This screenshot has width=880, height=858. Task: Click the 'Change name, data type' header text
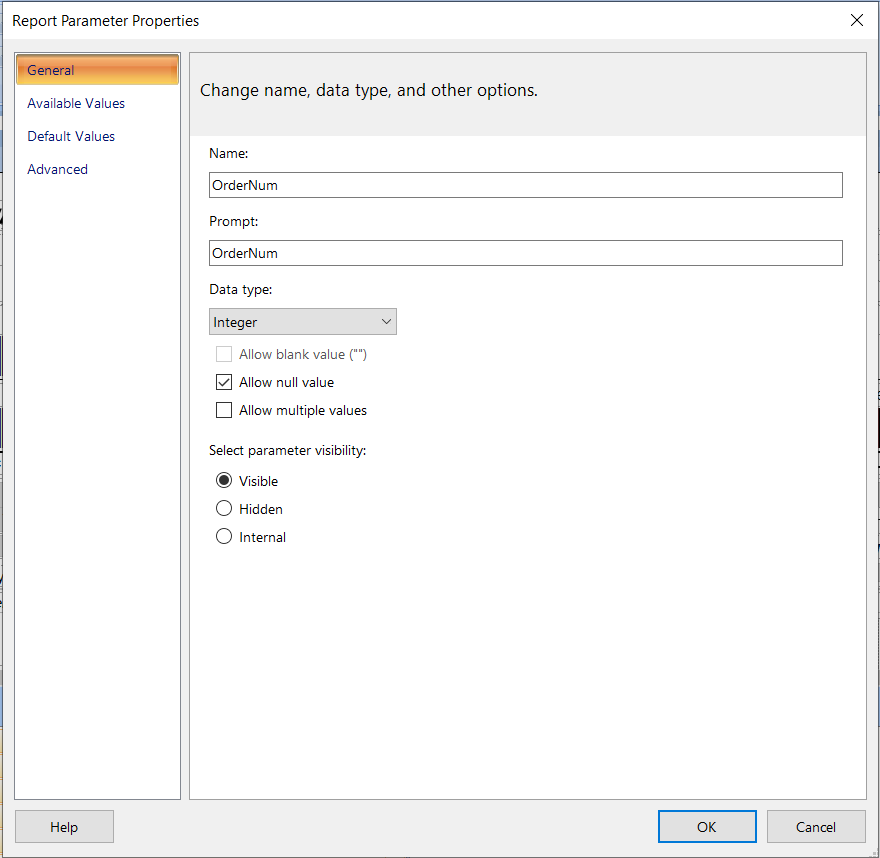point(369,90)
